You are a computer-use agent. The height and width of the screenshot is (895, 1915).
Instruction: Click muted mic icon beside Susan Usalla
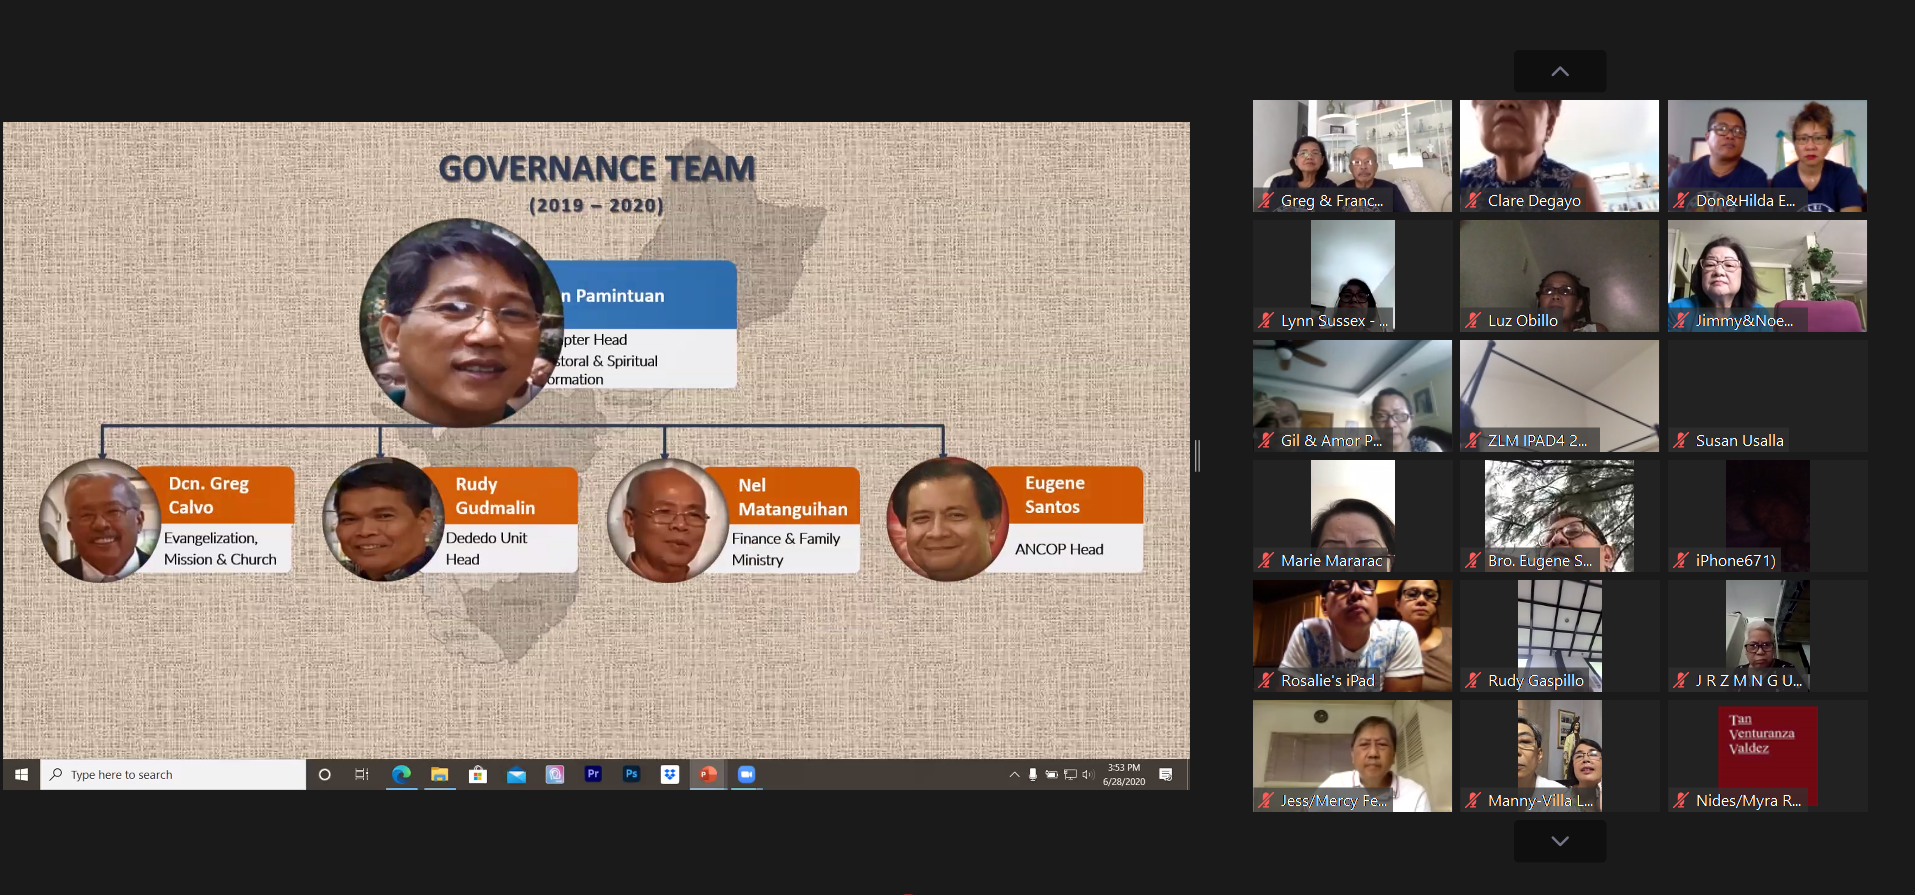click(1681, 440)
